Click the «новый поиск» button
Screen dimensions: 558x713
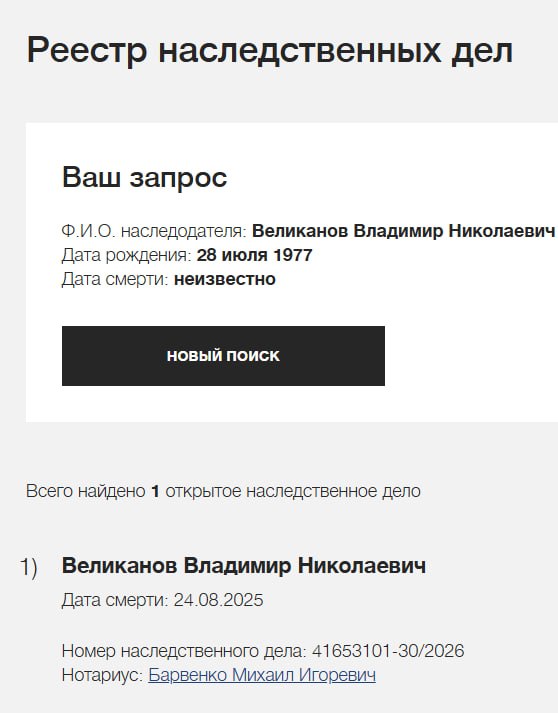(223, 356)
